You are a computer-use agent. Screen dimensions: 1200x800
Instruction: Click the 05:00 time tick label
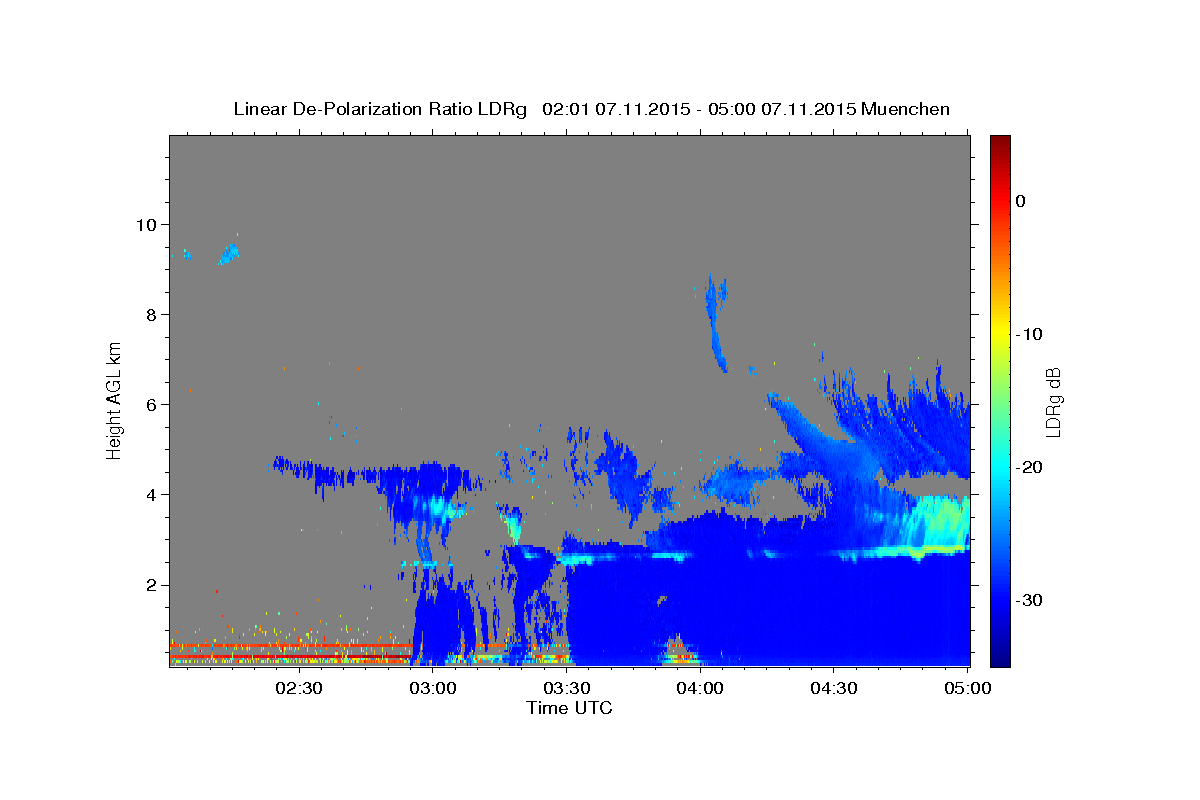[x=967, y=688]
